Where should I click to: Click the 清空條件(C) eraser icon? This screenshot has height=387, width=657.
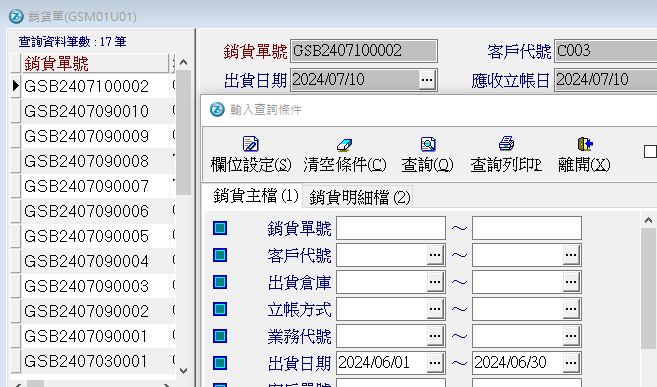click(344, 144)
